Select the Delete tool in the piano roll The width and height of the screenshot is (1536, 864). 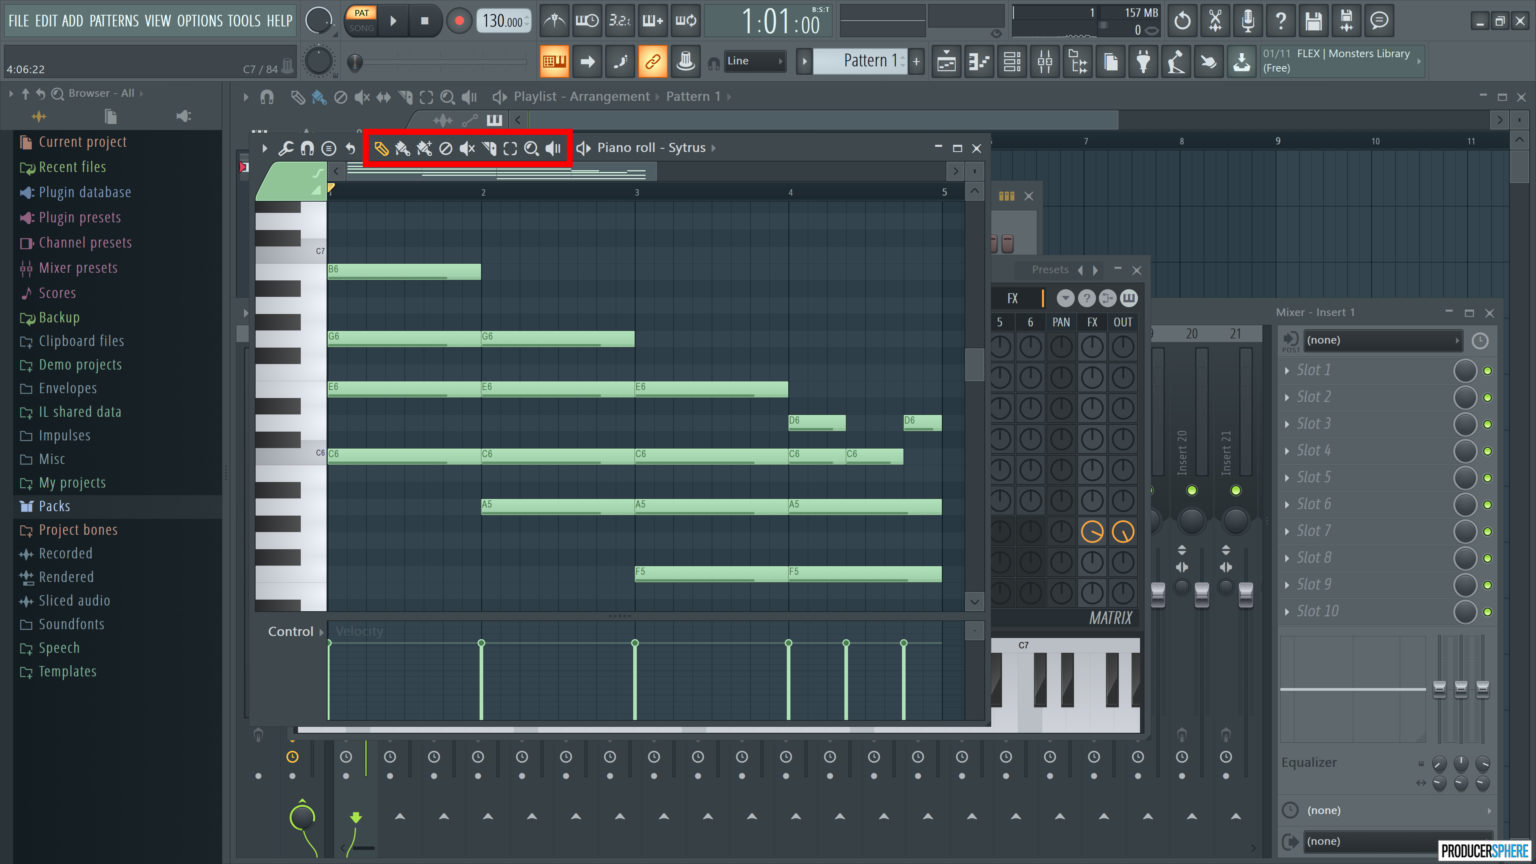[444, 147]
